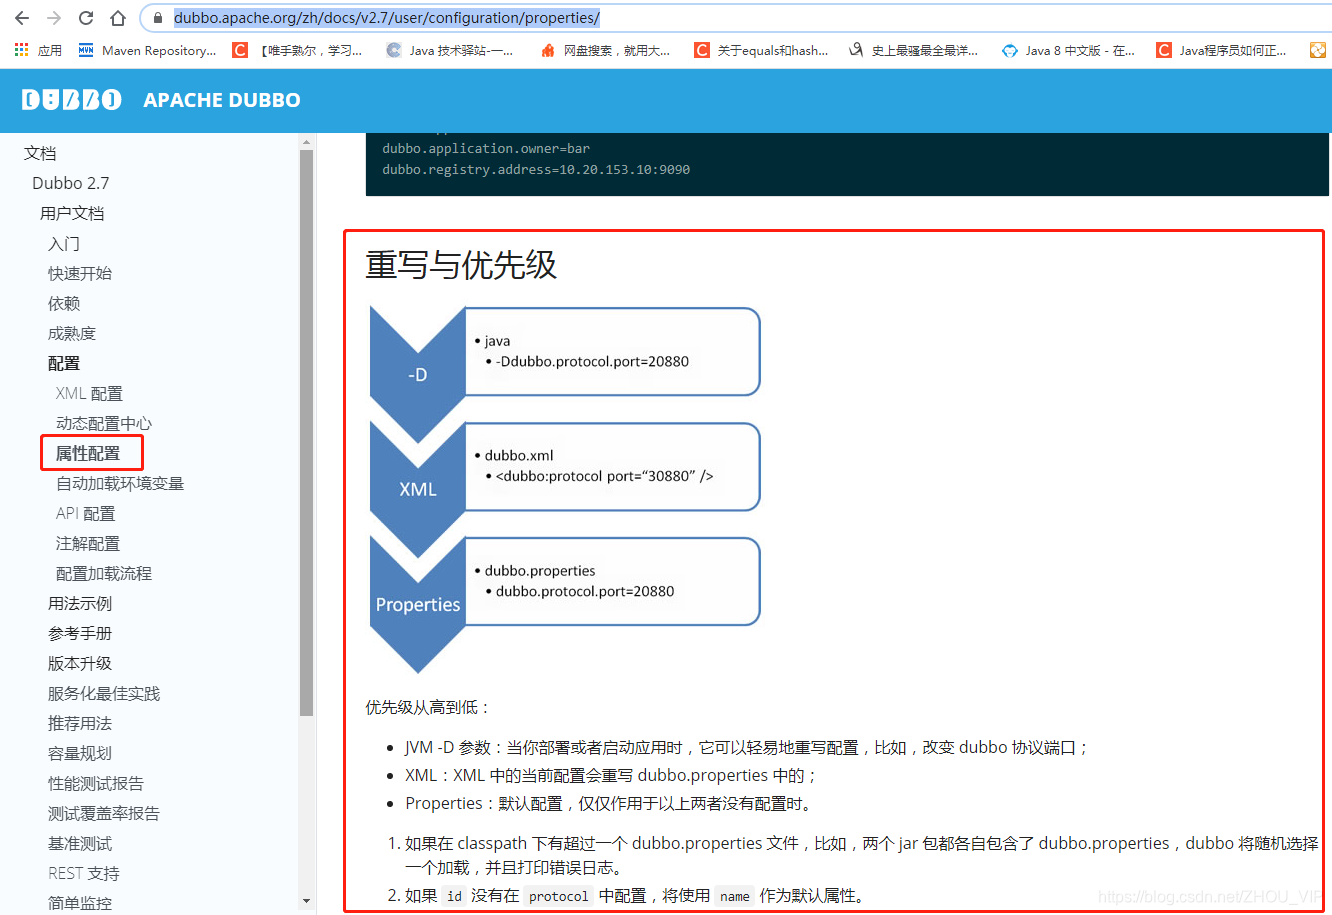Open the 成熟度 page

point(72,333)
